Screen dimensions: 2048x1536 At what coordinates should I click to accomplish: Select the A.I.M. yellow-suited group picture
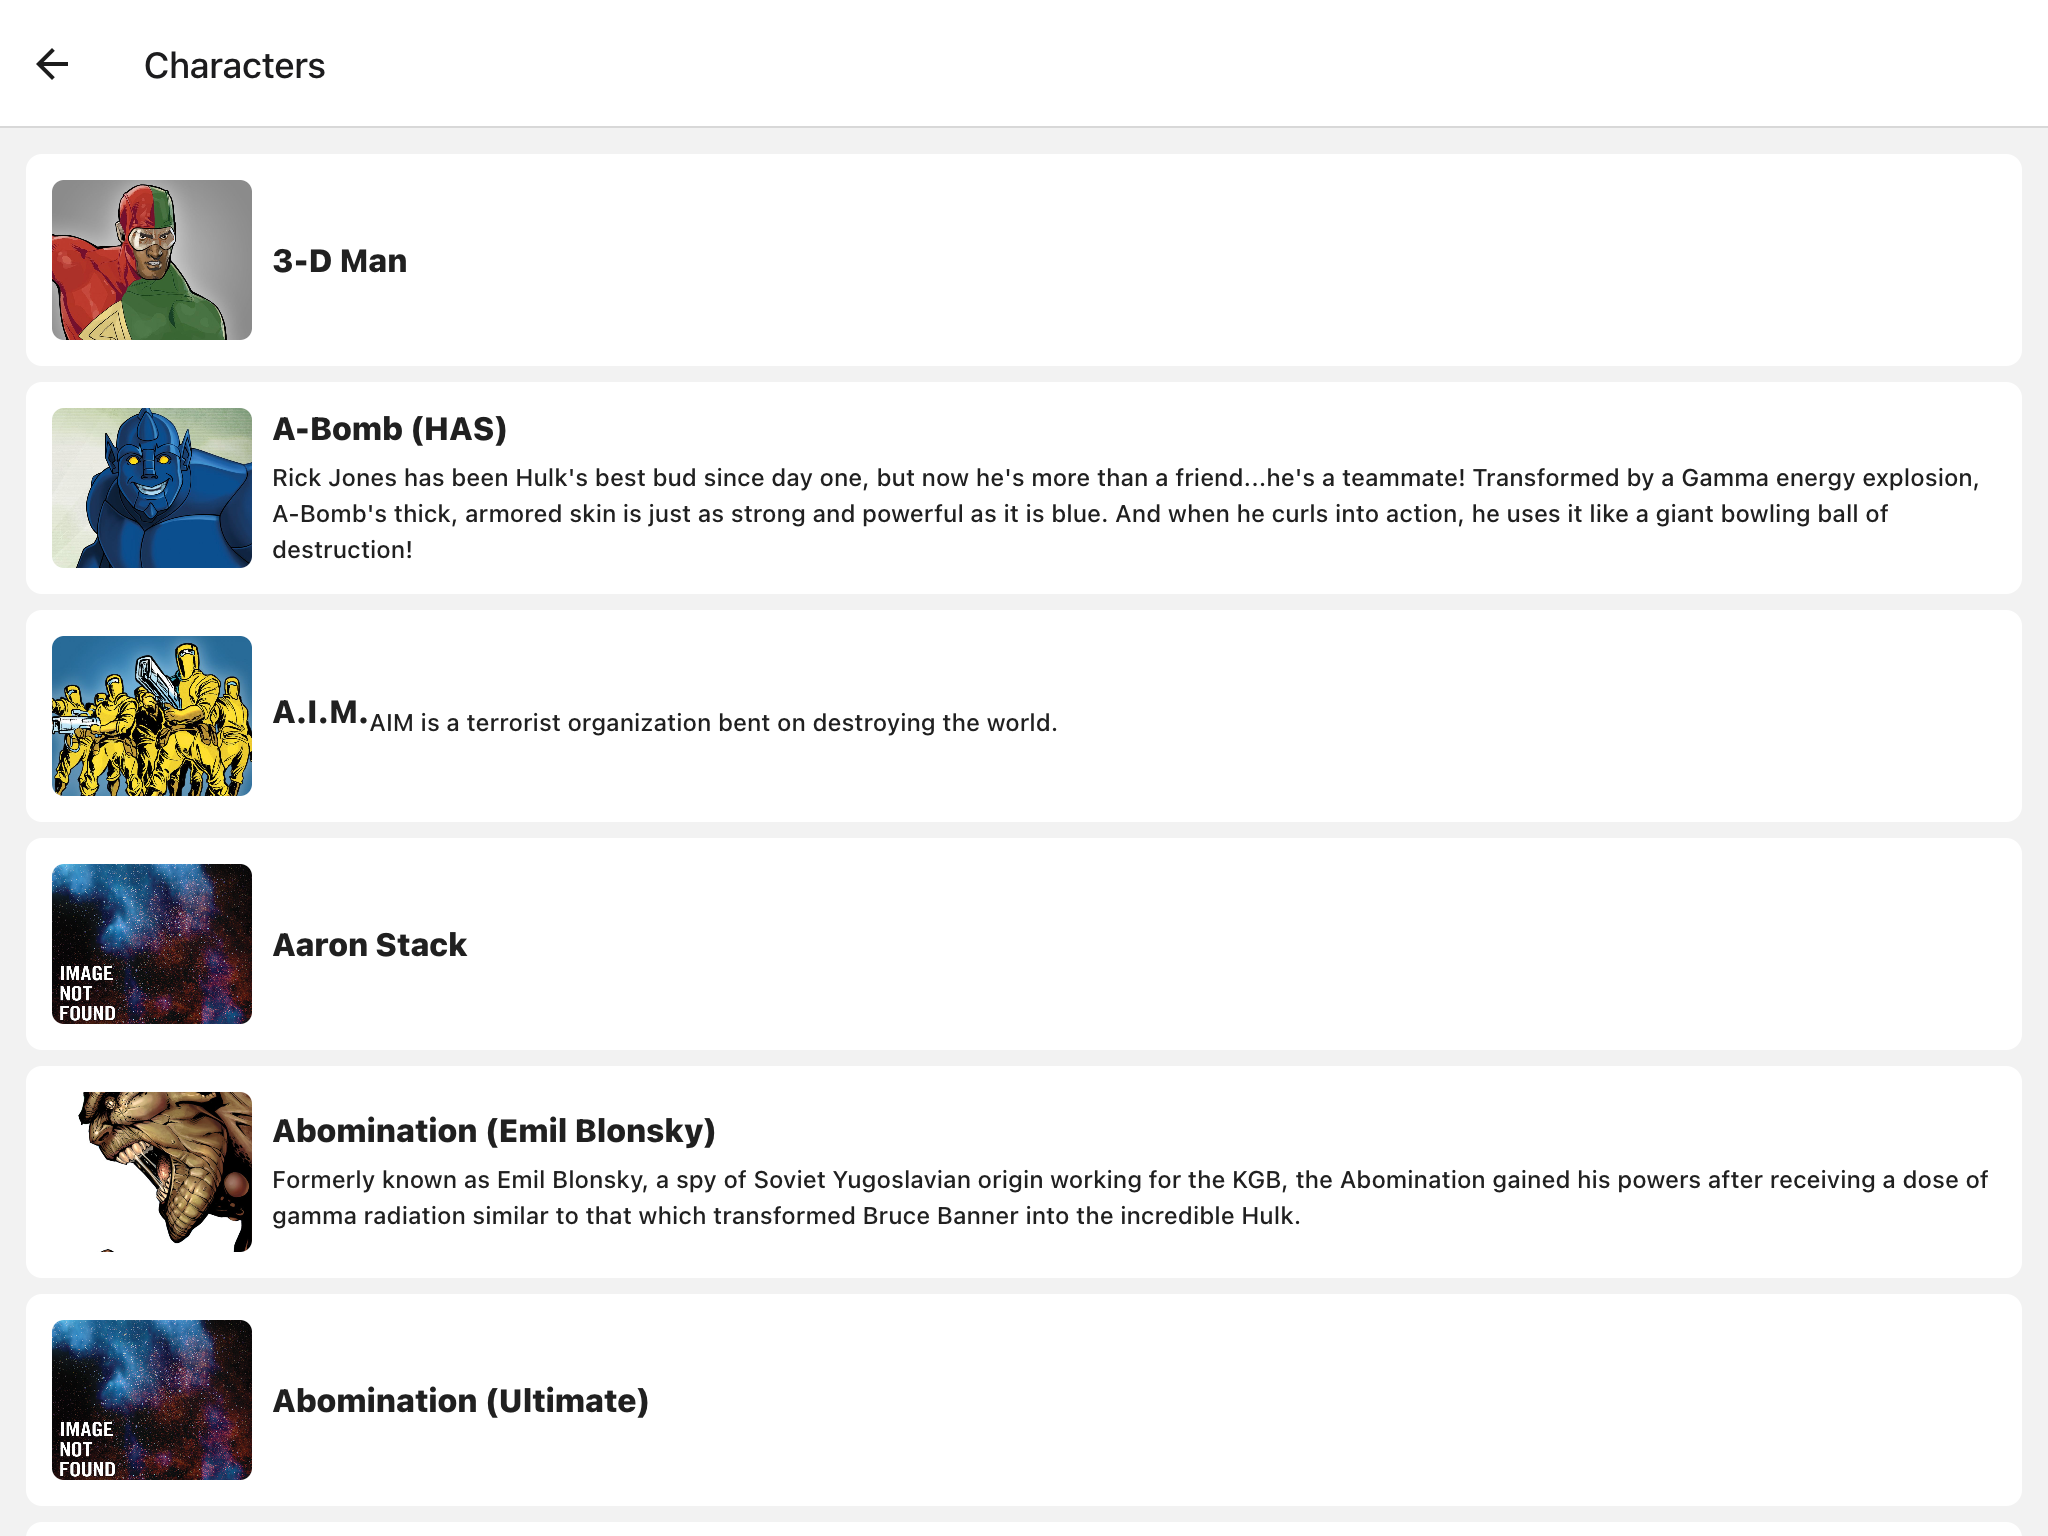coord(152,716)
